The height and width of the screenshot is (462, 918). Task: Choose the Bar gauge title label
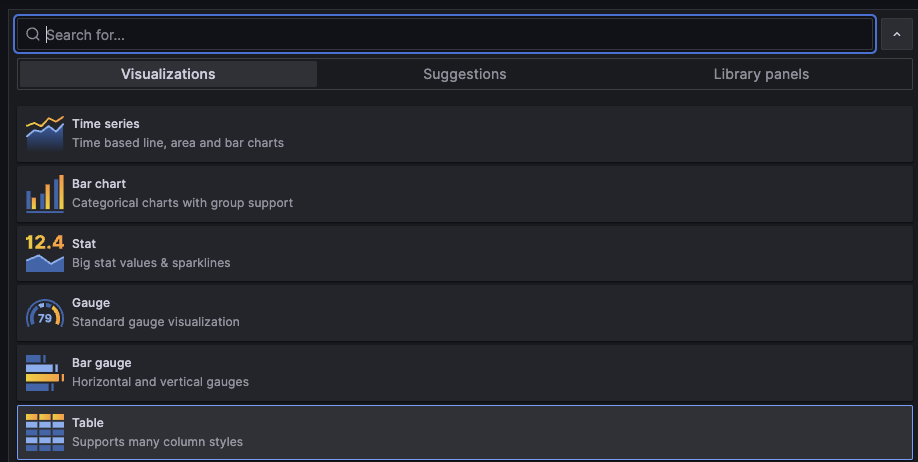[102, 363]
